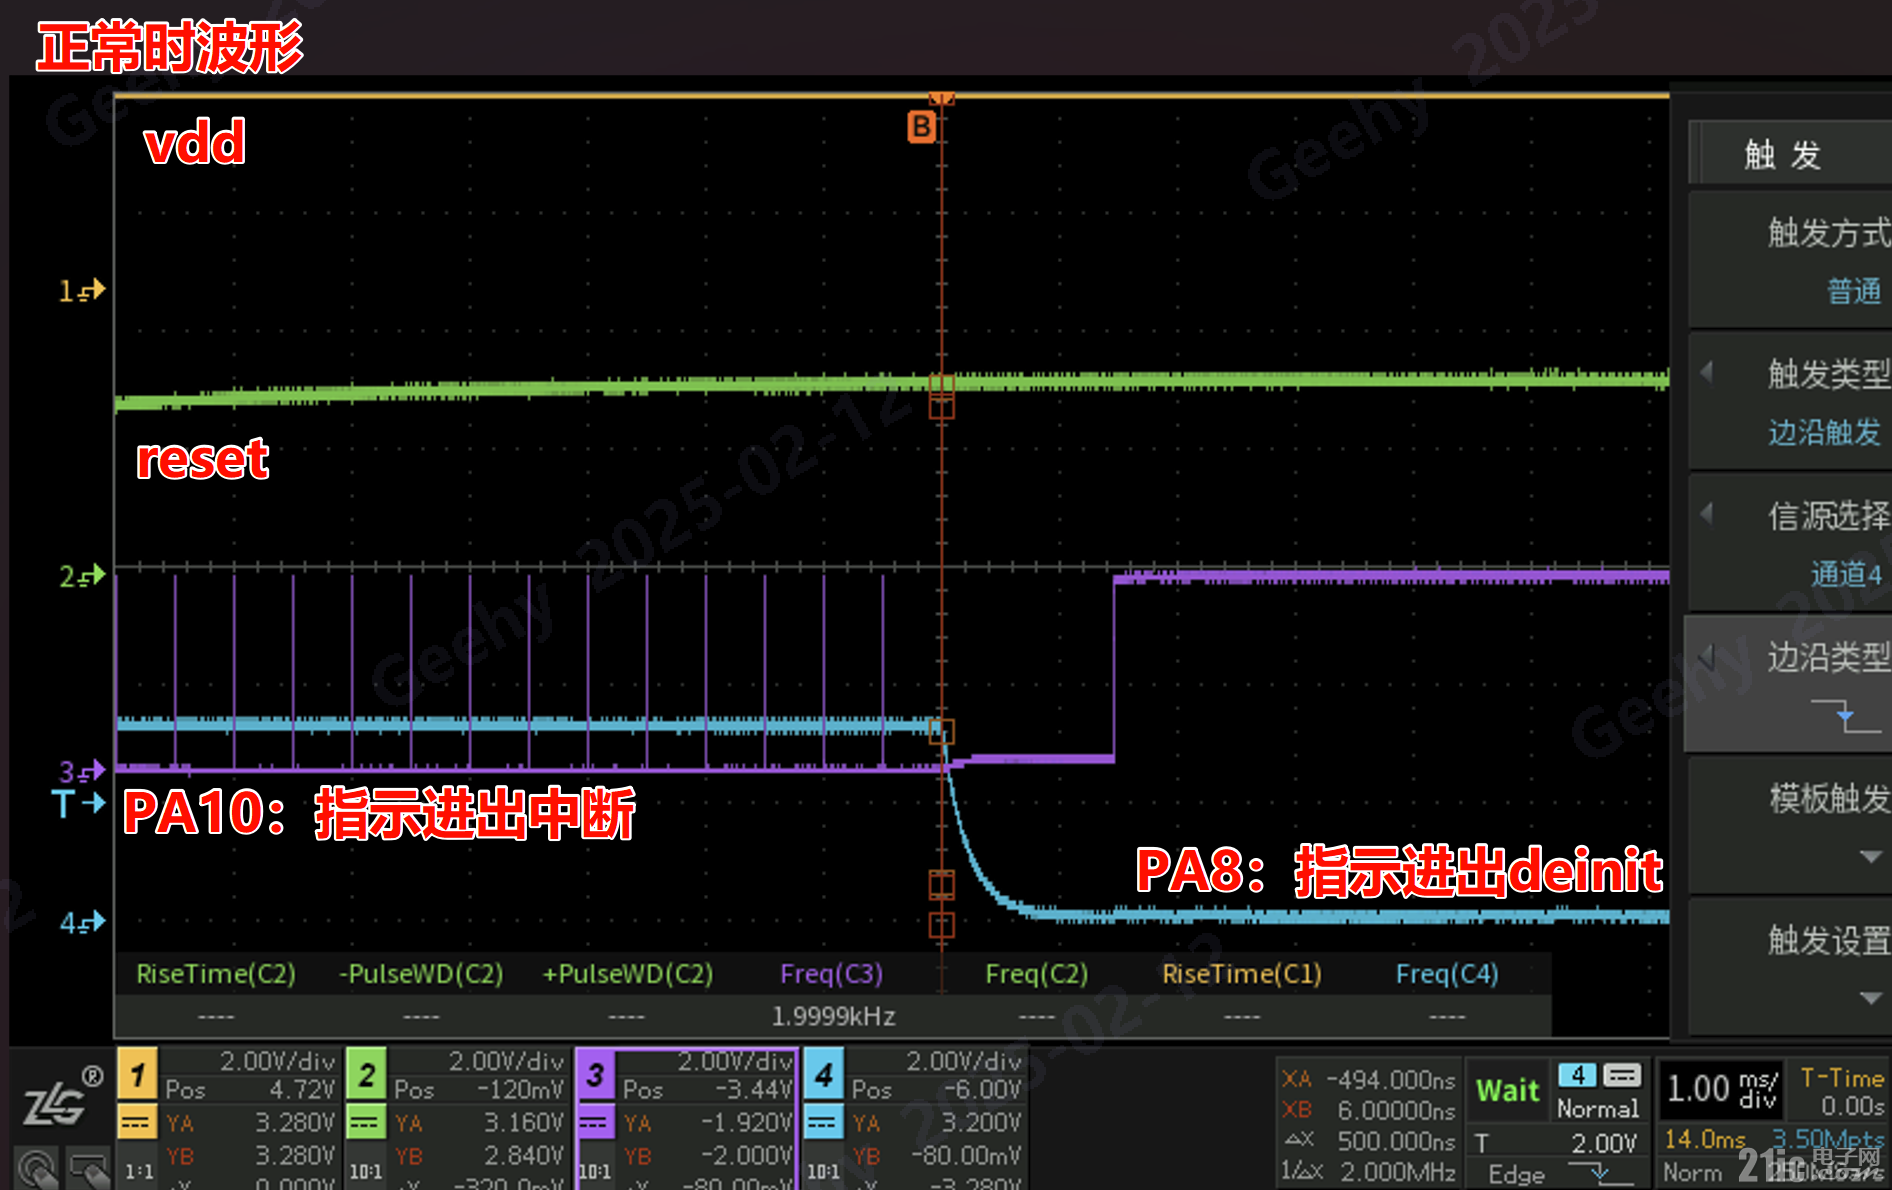Select -PulseWD(C2) measurement
This screenshot has height=1190, width=1892.
point(421,974)
